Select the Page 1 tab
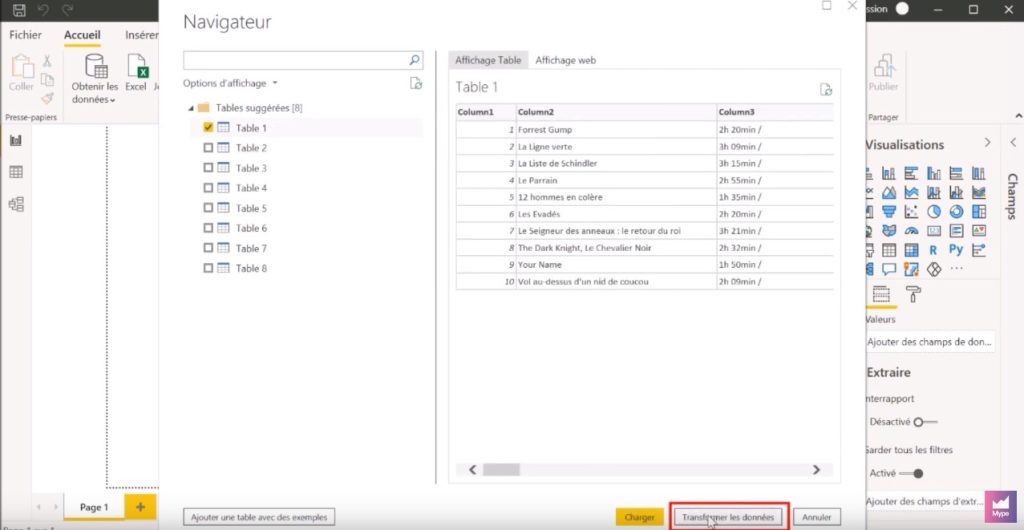Viewport: 1024px width, 530px height. [x=94, y=507]
